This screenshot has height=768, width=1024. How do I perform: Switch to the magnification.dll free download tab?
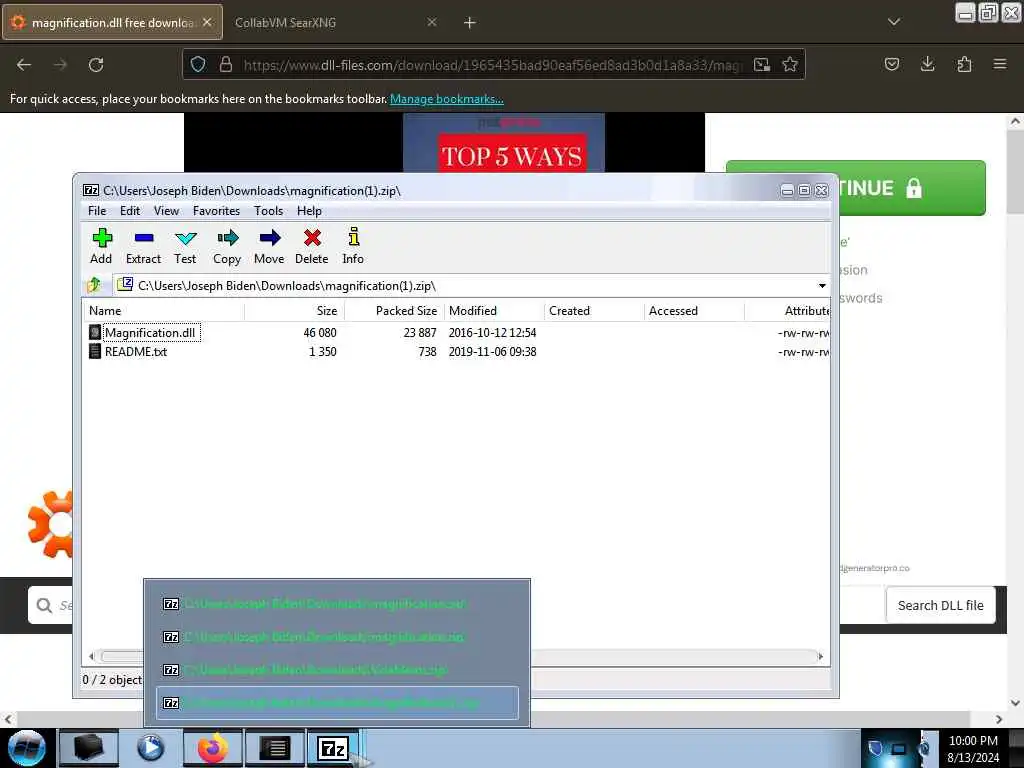pyautogui.click(x=112, y=23)
